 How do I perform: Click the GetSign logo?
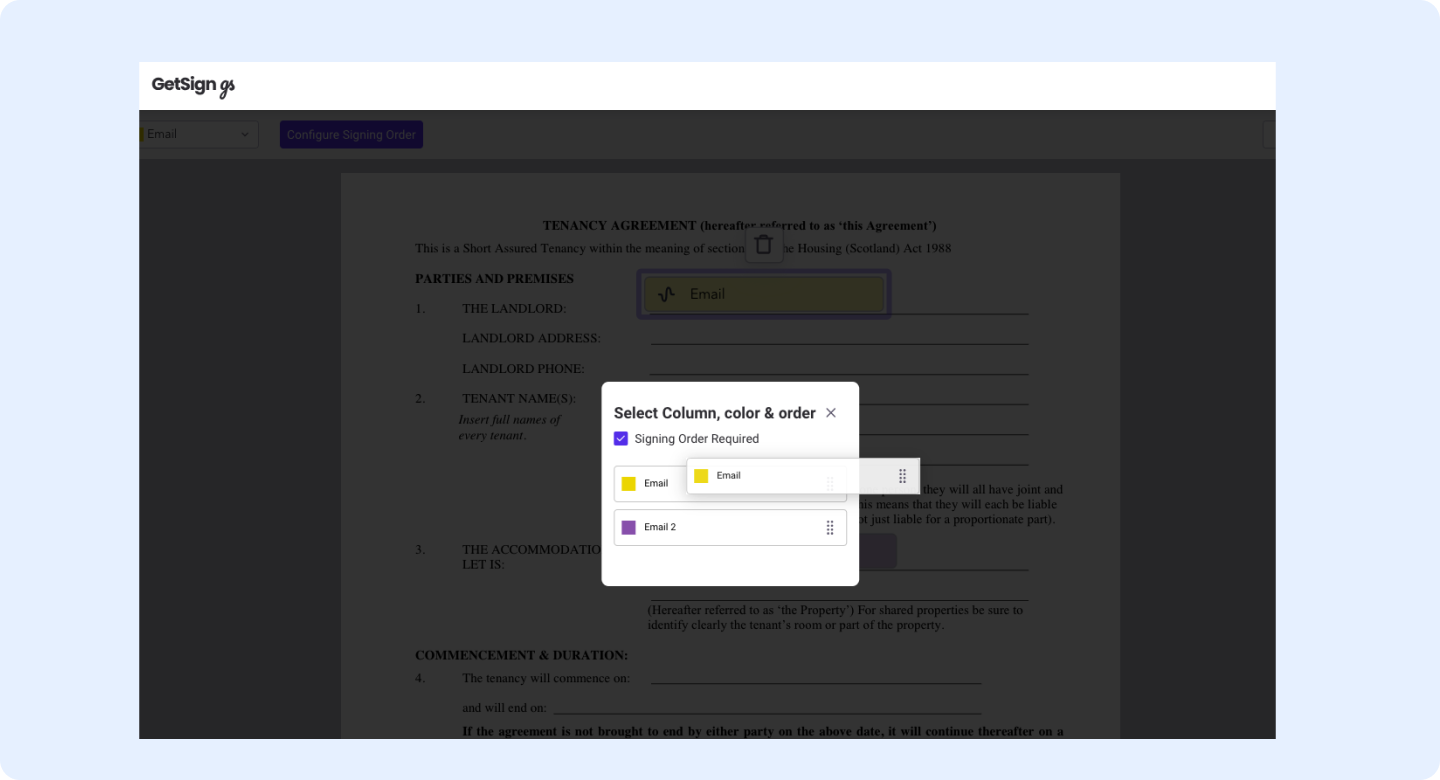point(193,85)
